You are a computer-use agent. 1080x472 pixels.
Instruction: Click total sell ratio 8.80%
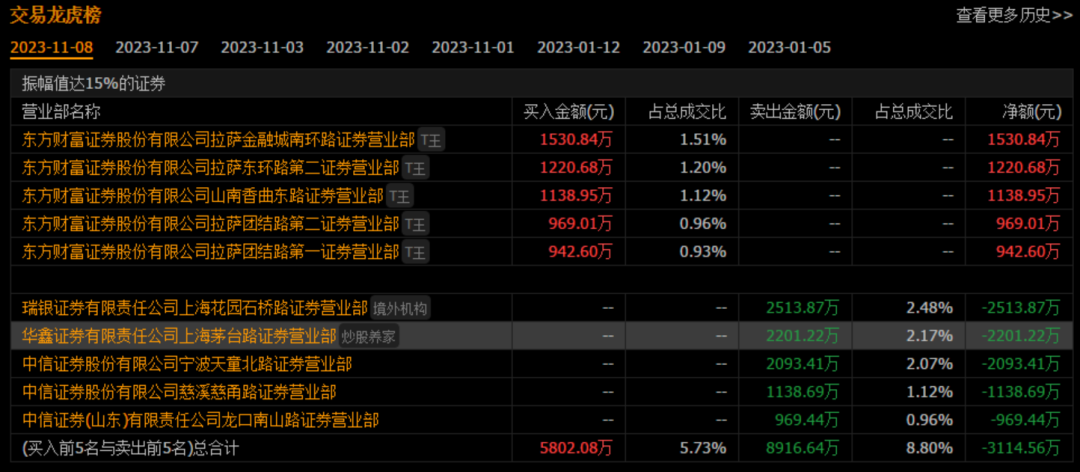930,448
